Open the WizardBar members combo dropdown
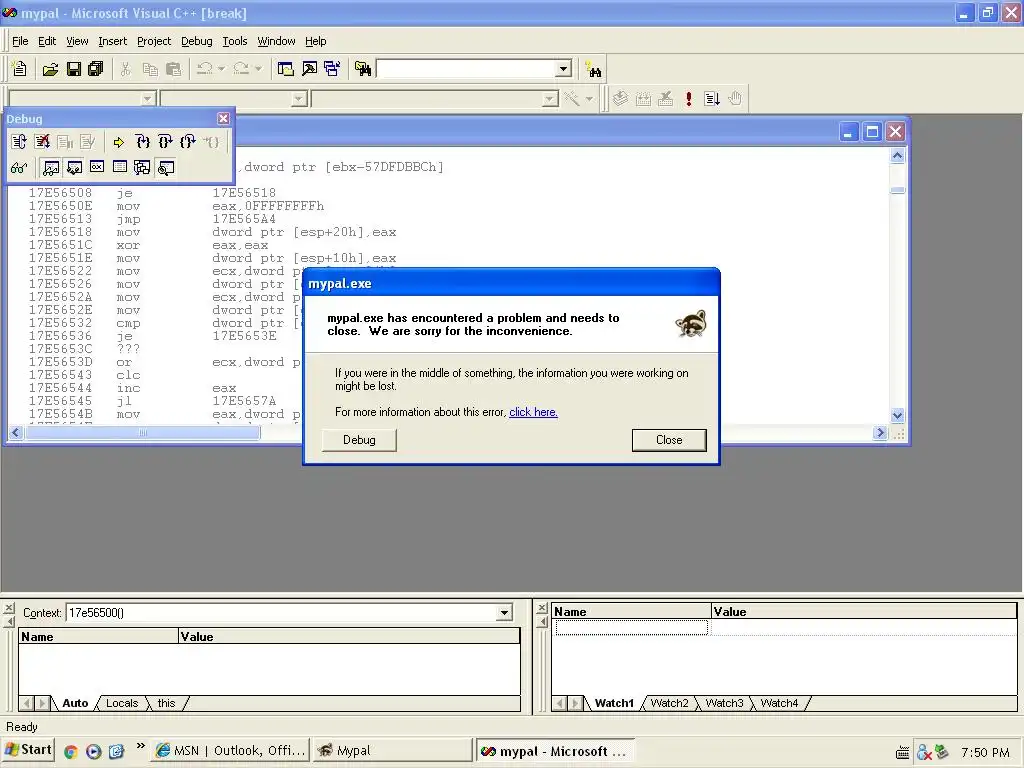 pos(551,99)
